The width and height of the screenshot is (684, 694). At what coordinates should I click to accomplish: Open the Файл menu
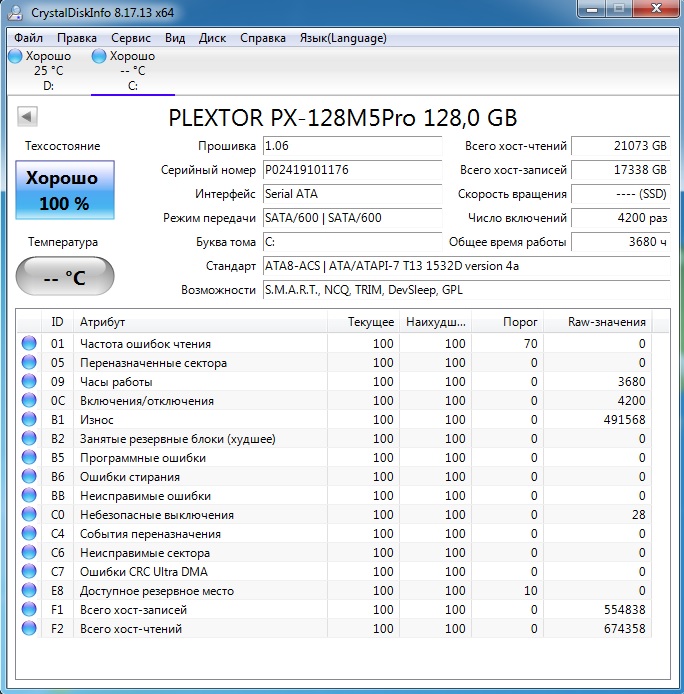click(x=29, y=38)
